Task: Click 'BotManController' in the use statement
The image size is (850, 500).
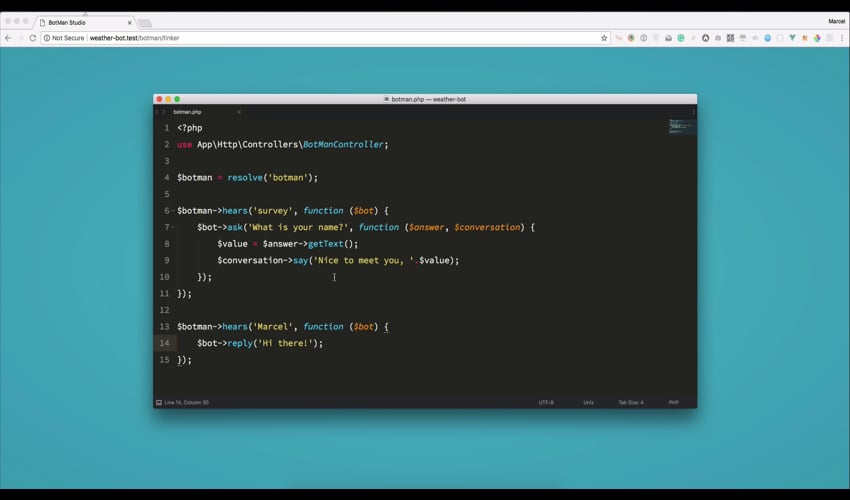Action: (x=343, y=144)
